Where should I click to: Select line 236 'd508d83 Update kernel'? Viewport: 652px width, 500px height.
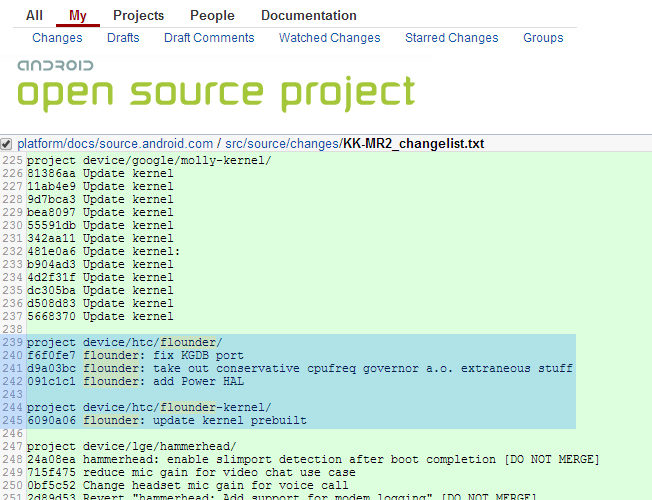tap(100, 303)
